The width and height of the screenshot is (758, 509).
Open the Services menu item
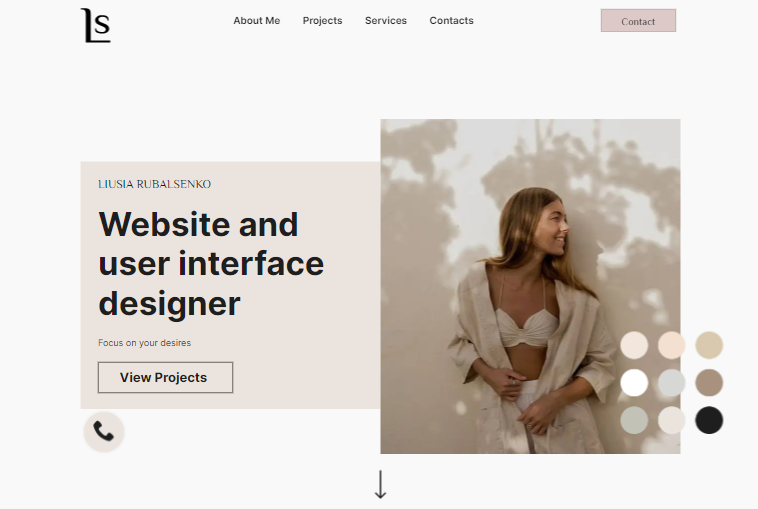(386, 21)
